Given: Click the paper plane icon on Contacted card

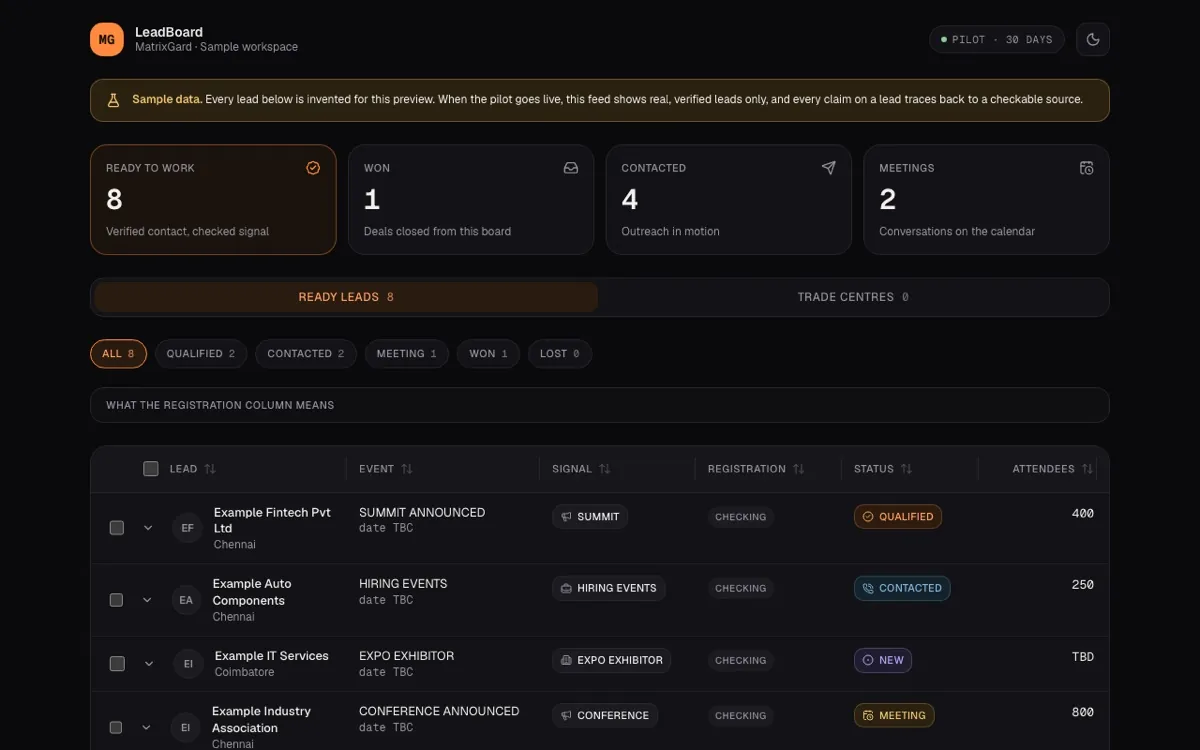Looking at the screenshot, I should [x=829, y=168].
